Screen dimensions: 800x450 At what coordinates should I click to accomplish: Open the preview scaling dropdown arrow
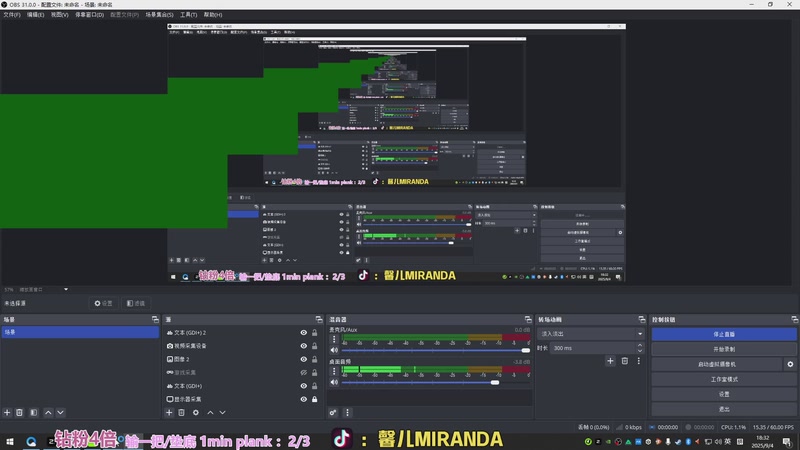click(x=66, y=289)
